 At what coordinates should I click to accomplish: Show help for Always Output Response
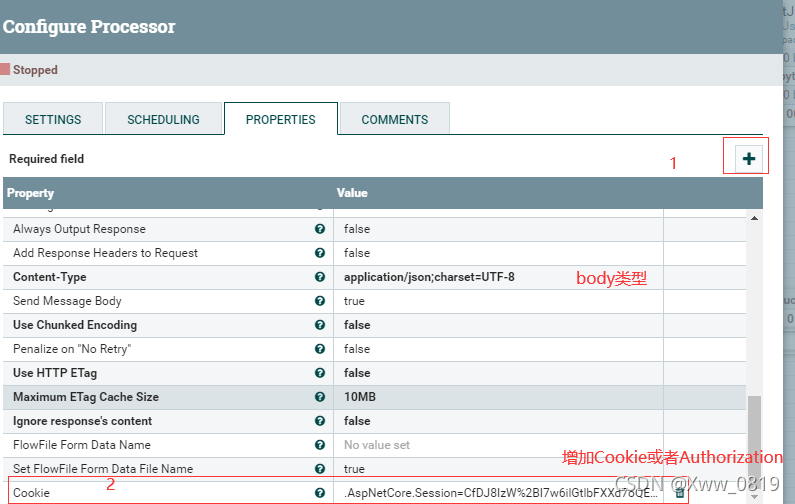coord(319,229)
